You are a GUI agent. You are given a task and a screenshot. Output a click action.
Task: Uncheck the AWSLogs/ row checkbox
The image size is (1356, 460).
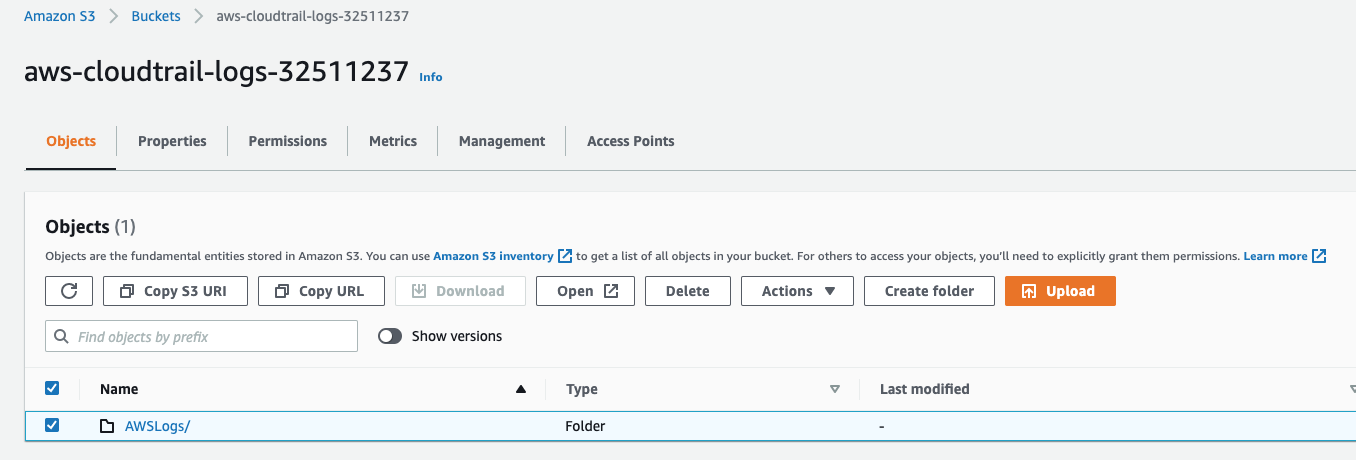click(x=53, y=425)
